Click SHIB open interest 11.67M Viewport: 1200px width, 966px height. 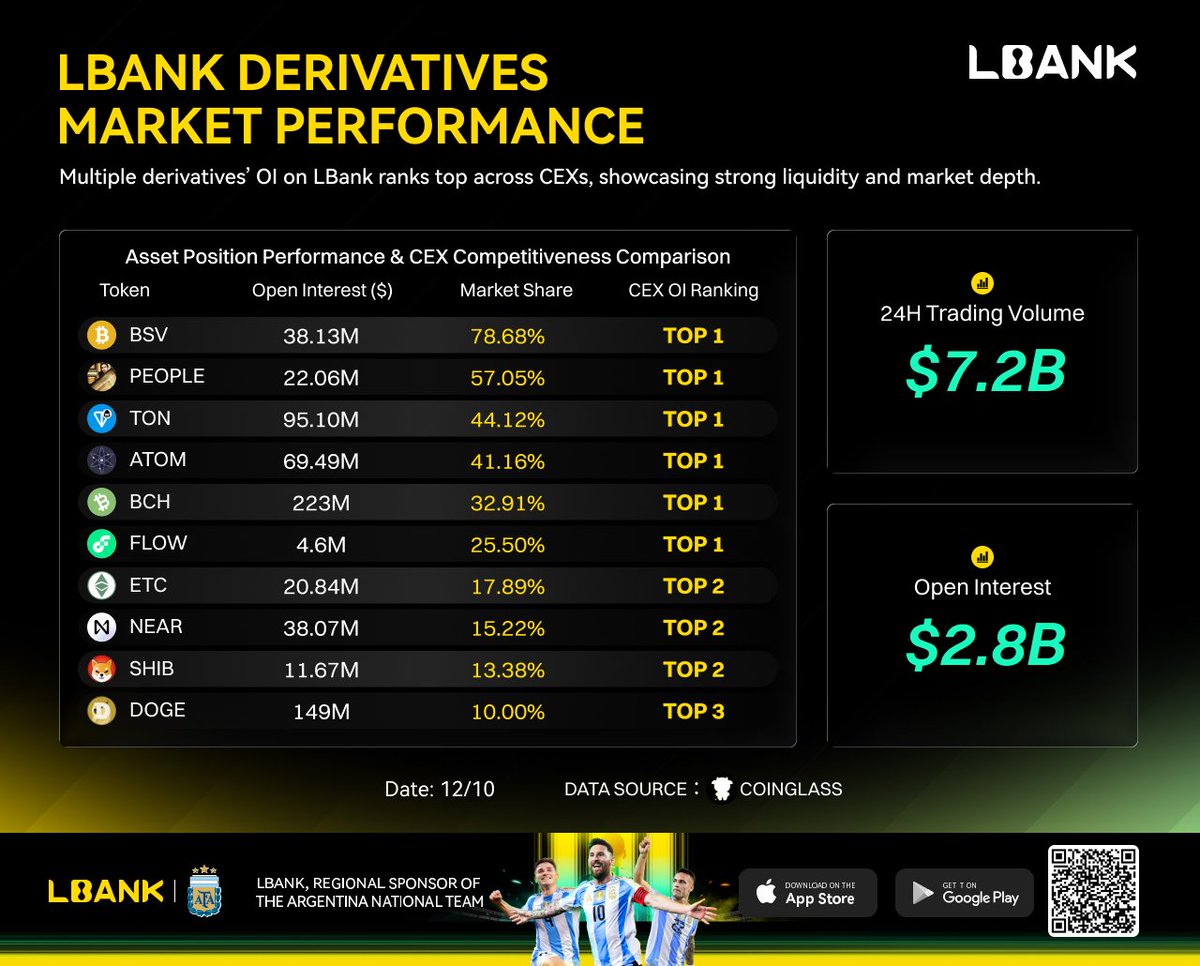[321, 670]
